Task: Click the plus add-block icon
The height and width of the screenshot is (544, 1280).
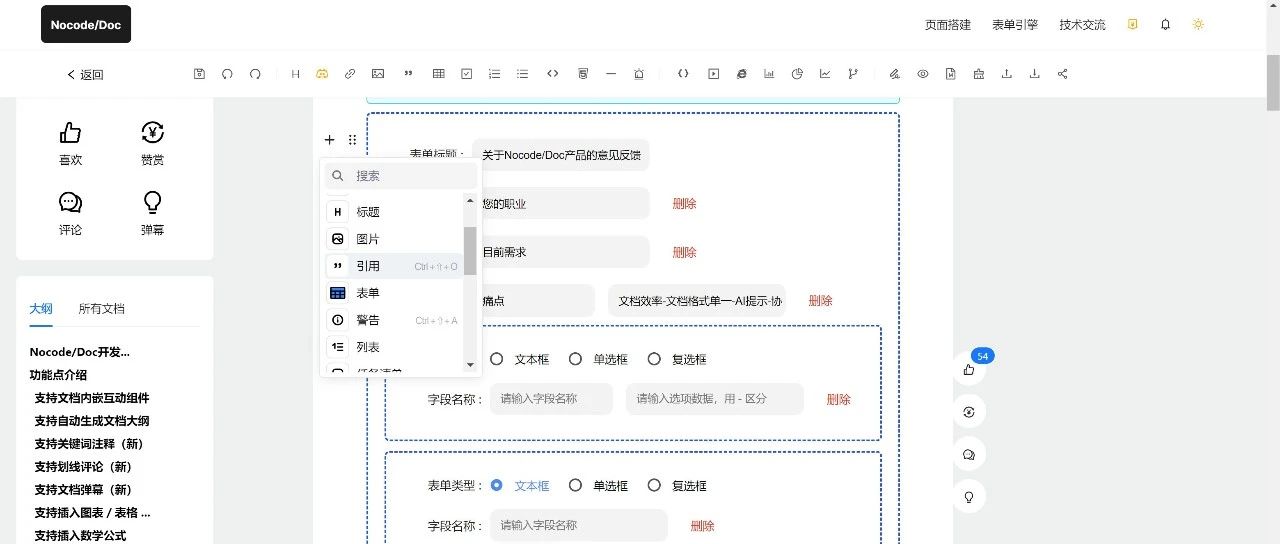Action: [330, 140]
